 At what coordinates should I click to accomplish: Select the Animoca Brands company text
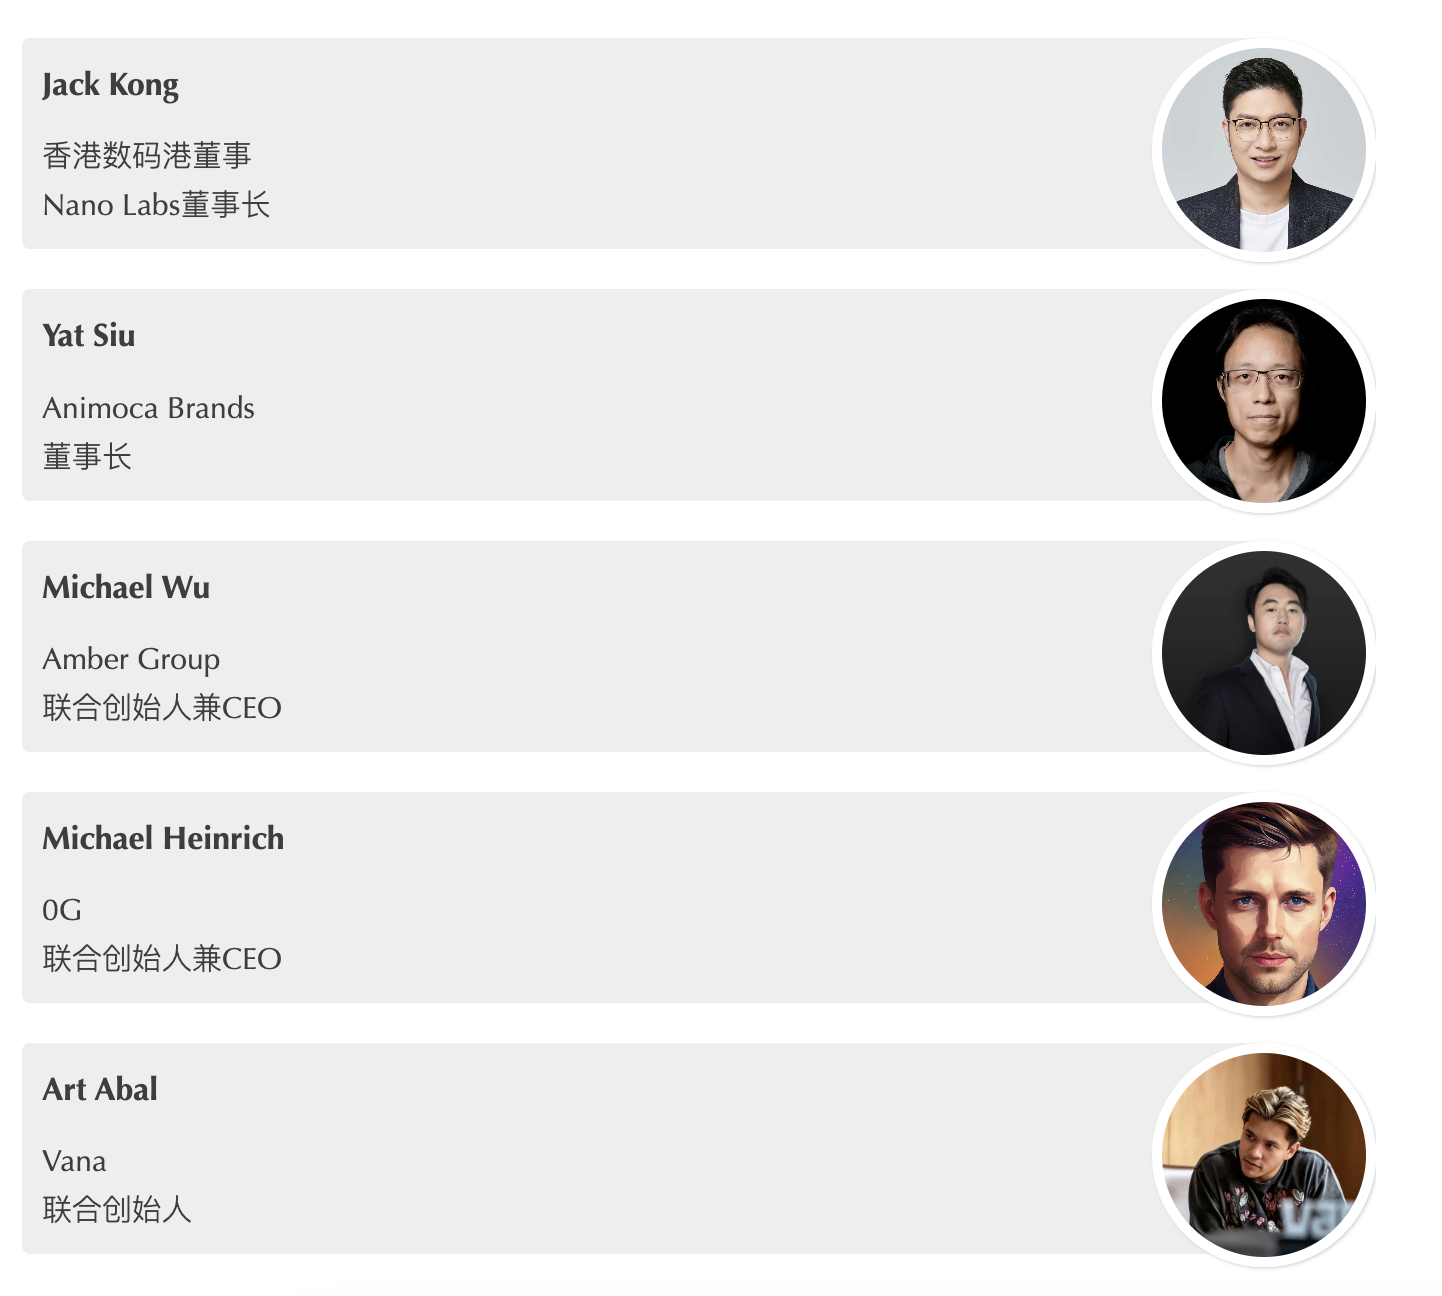148,408
